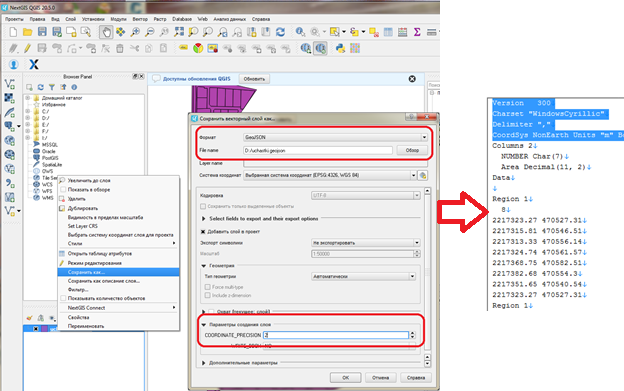
Task: Open the Database menu in the menu bar
Action: coord(182,19)
